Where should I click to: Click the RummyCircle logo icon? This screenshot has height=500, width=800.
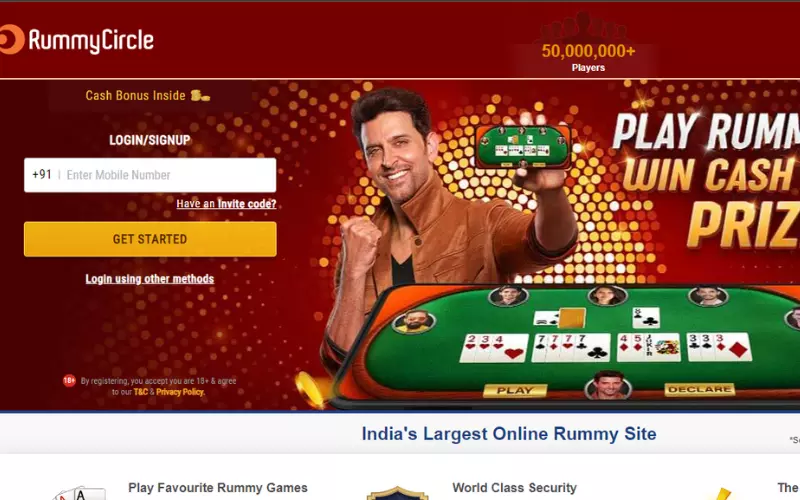point(11,39)
